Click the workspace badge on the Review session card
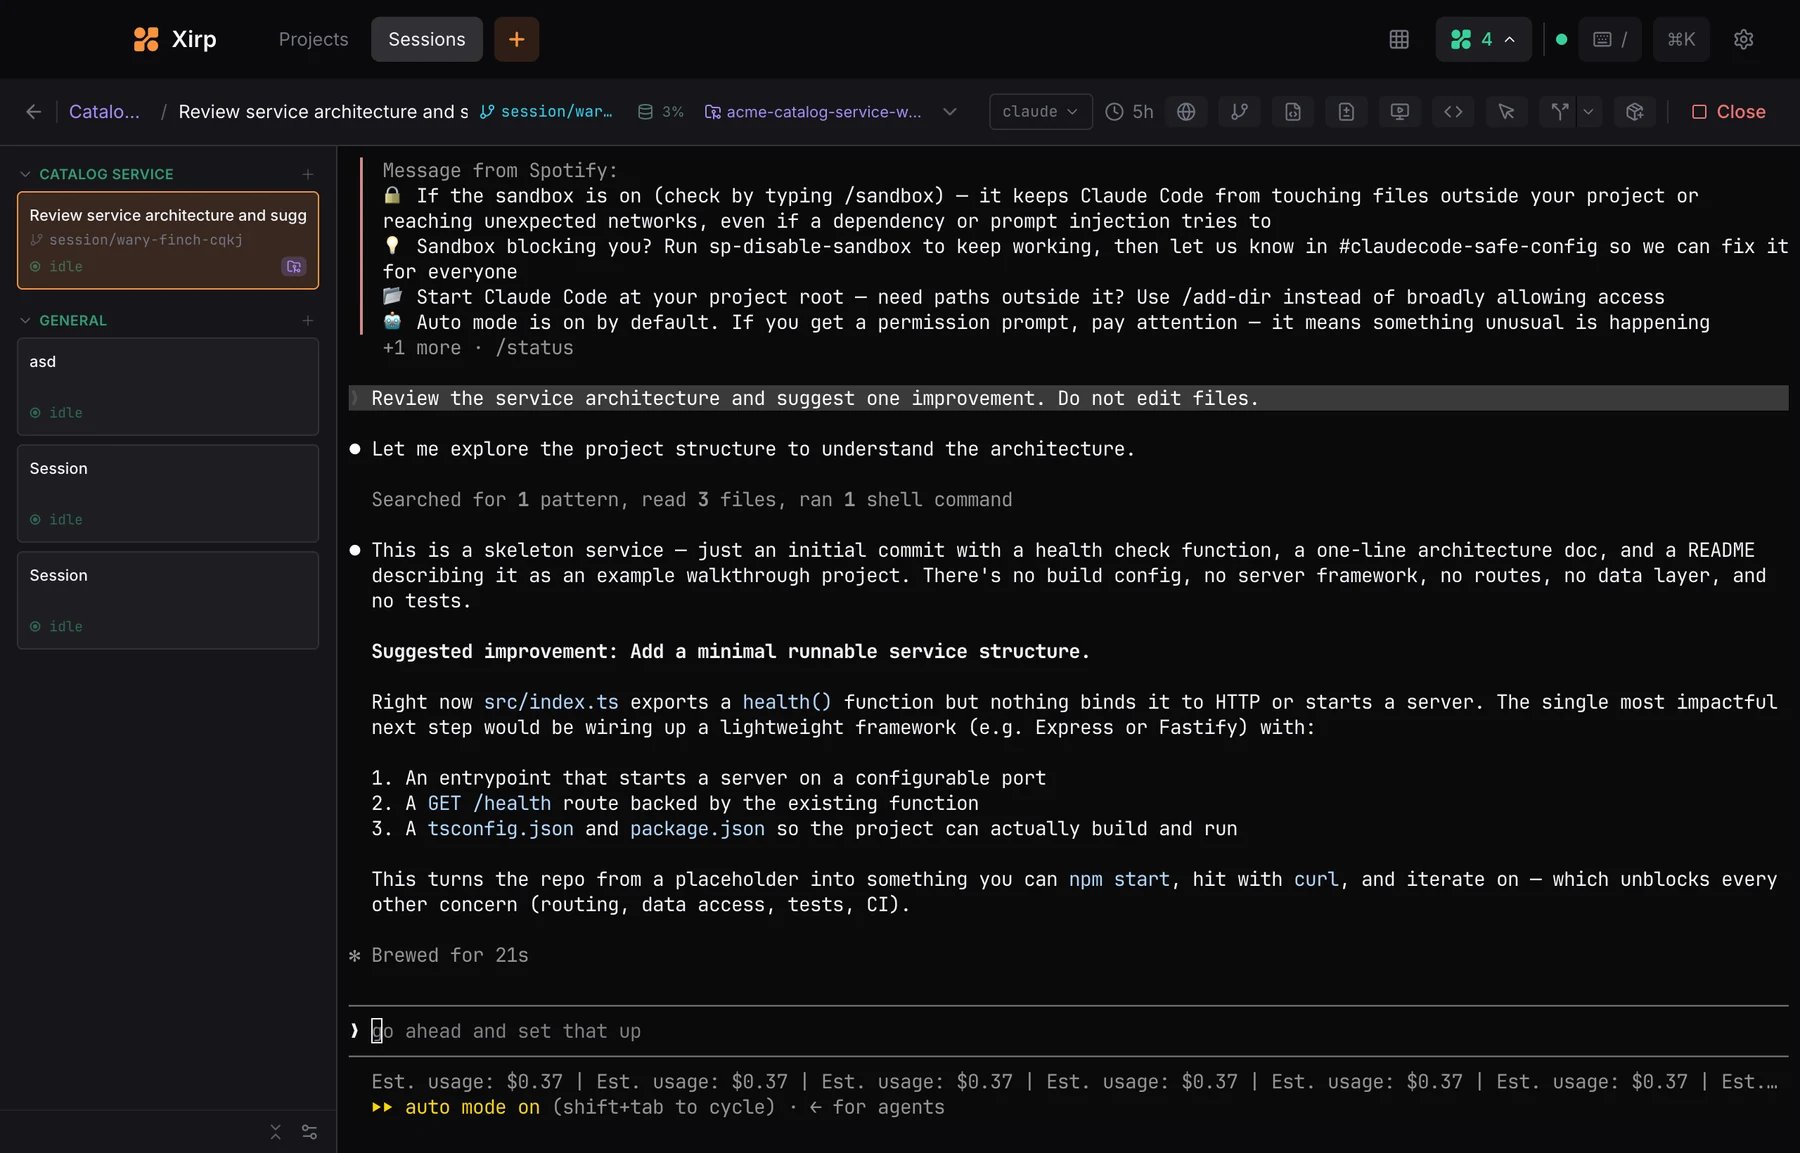Image resolution: width=1800 pixels, height=1153 pixels. (293, 266)
